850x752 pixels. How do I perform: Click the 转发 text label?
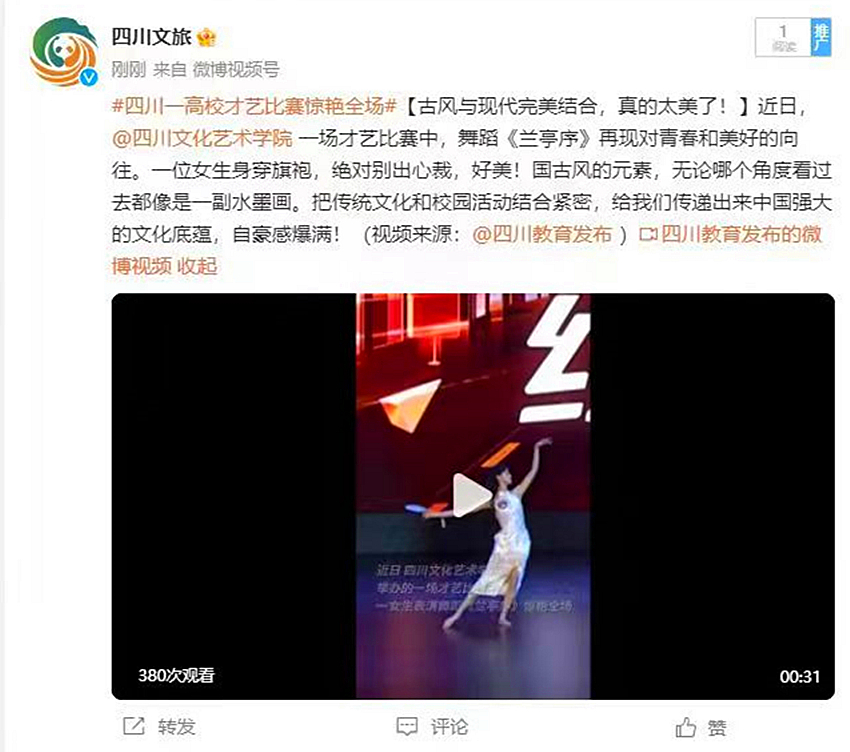pyautogui.click(x=177, y=727)
